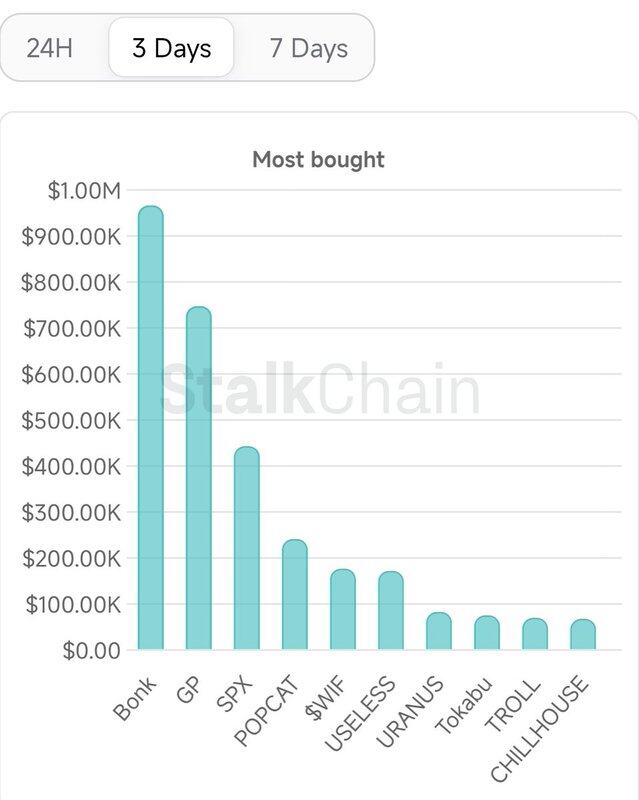Screen dimensions: 639x800
Task: Click the SPX bar
Action: (247, 548)
